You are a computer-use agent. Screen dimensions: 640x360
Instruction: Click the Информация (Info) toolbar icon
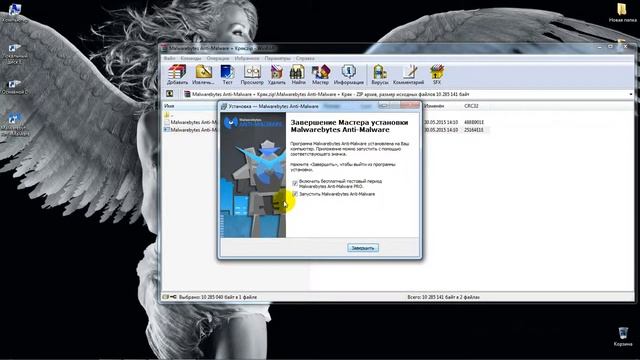coord(349,75)
